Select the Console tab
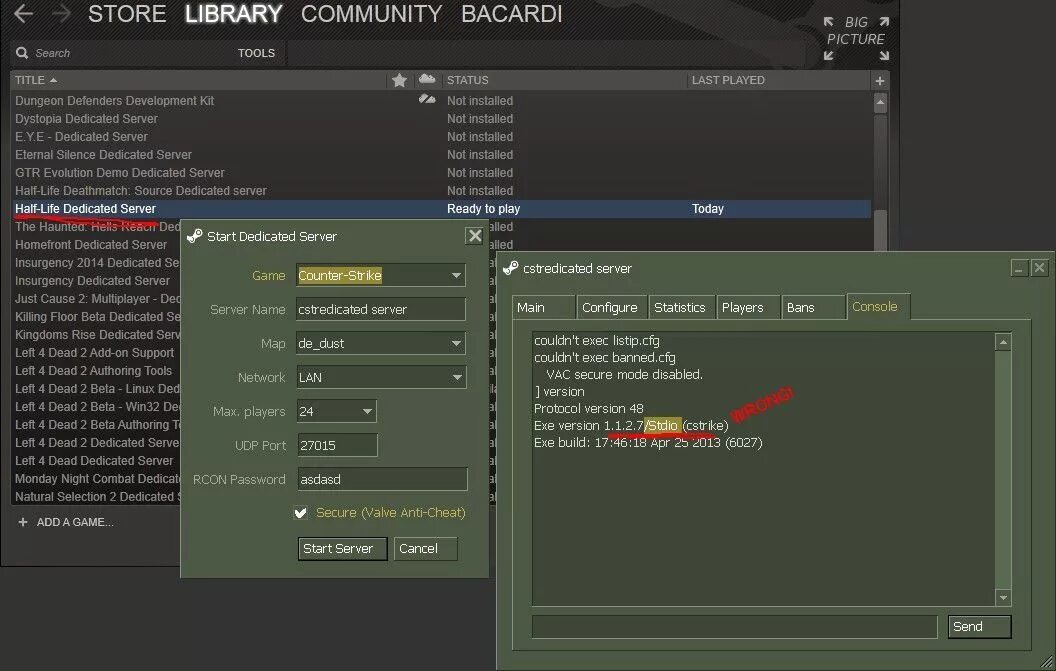The width and height of the screenshot is (1056, 671). [878, 307]
